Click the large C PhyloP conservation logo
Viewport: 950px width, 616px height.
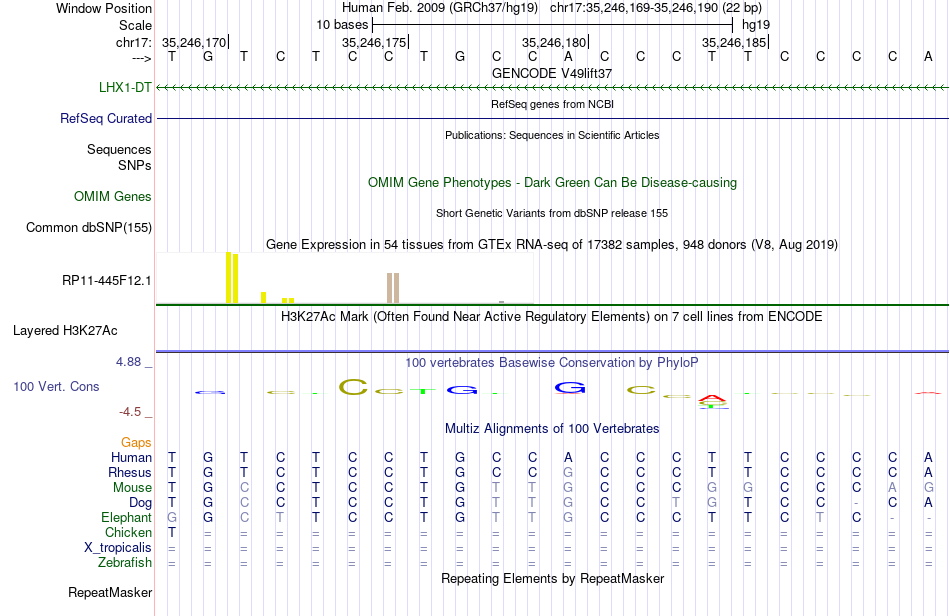click(x=353, y=386)
